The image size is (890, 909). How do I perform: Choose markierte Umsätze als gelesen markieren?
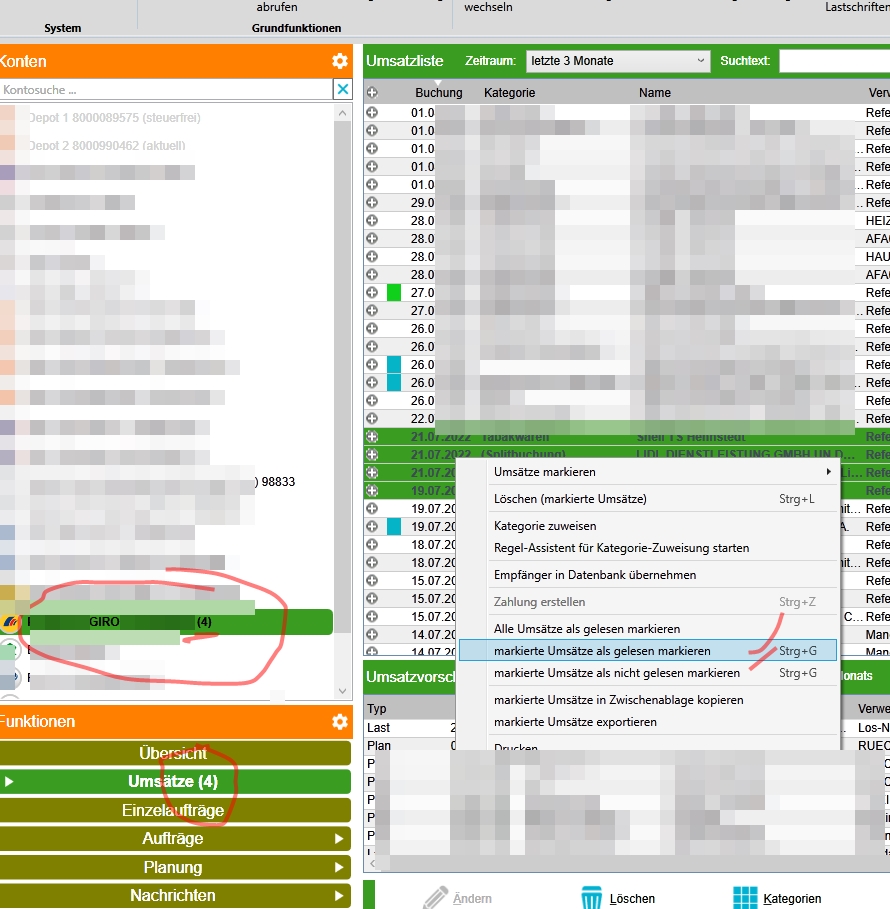pyautogui.click(x=648, y=650)
